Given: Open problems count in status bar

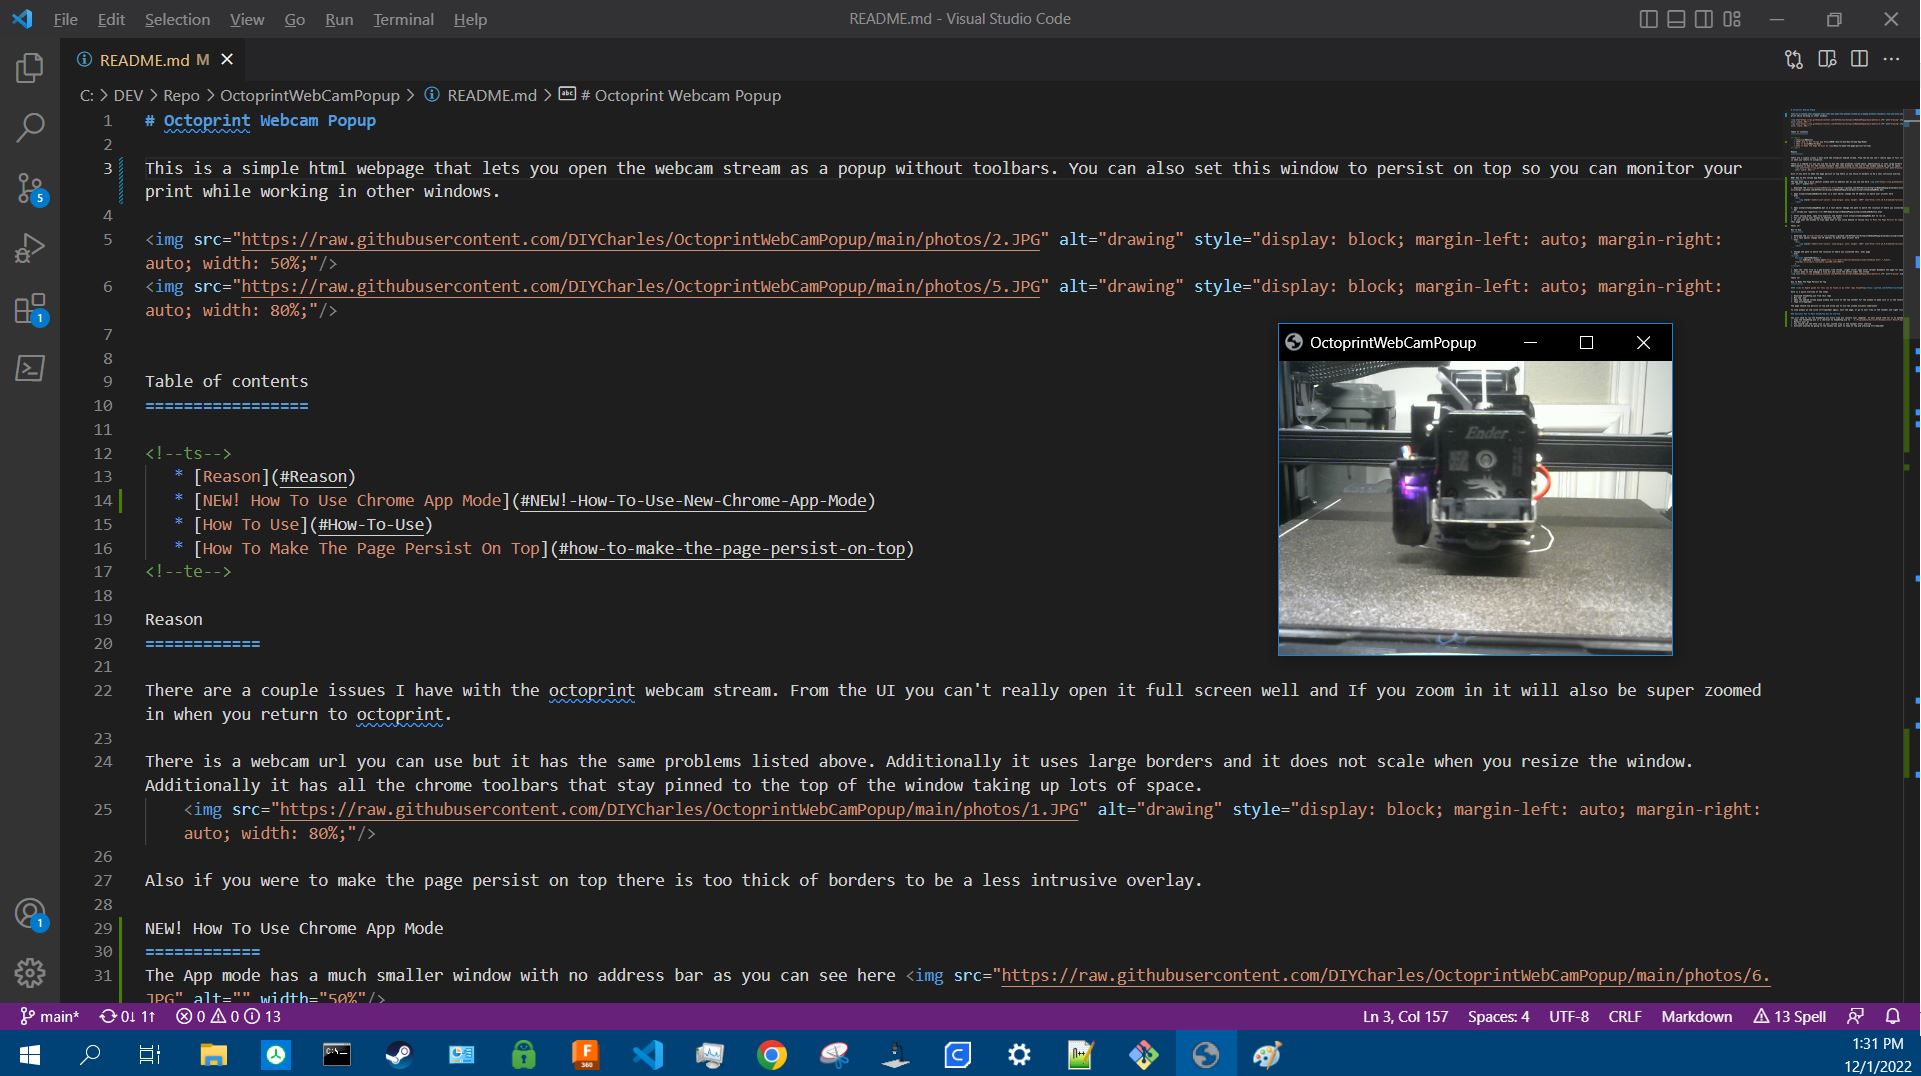Looking at the screenshot, I should (x=228, y=1017).
